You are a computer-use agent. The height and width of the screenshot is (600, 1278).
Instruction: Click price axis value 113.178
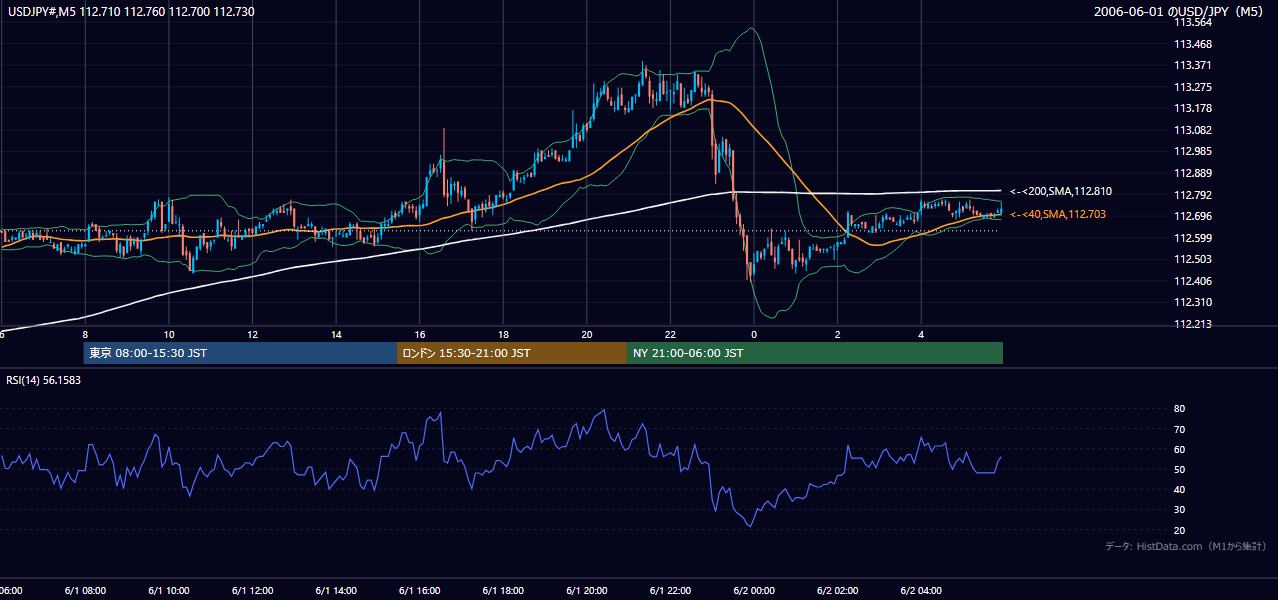(1192, 108)
